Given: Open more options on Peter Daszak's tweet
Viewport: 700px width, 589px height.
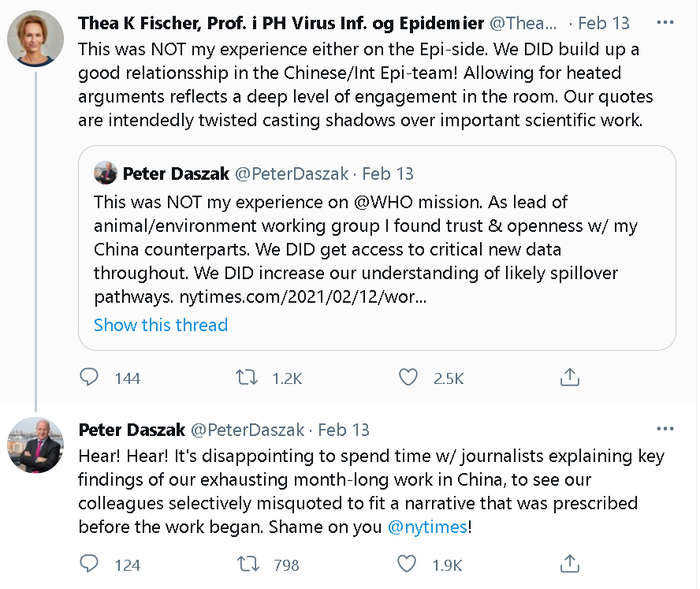Looking at the screenshot, I should click(664, 430).
